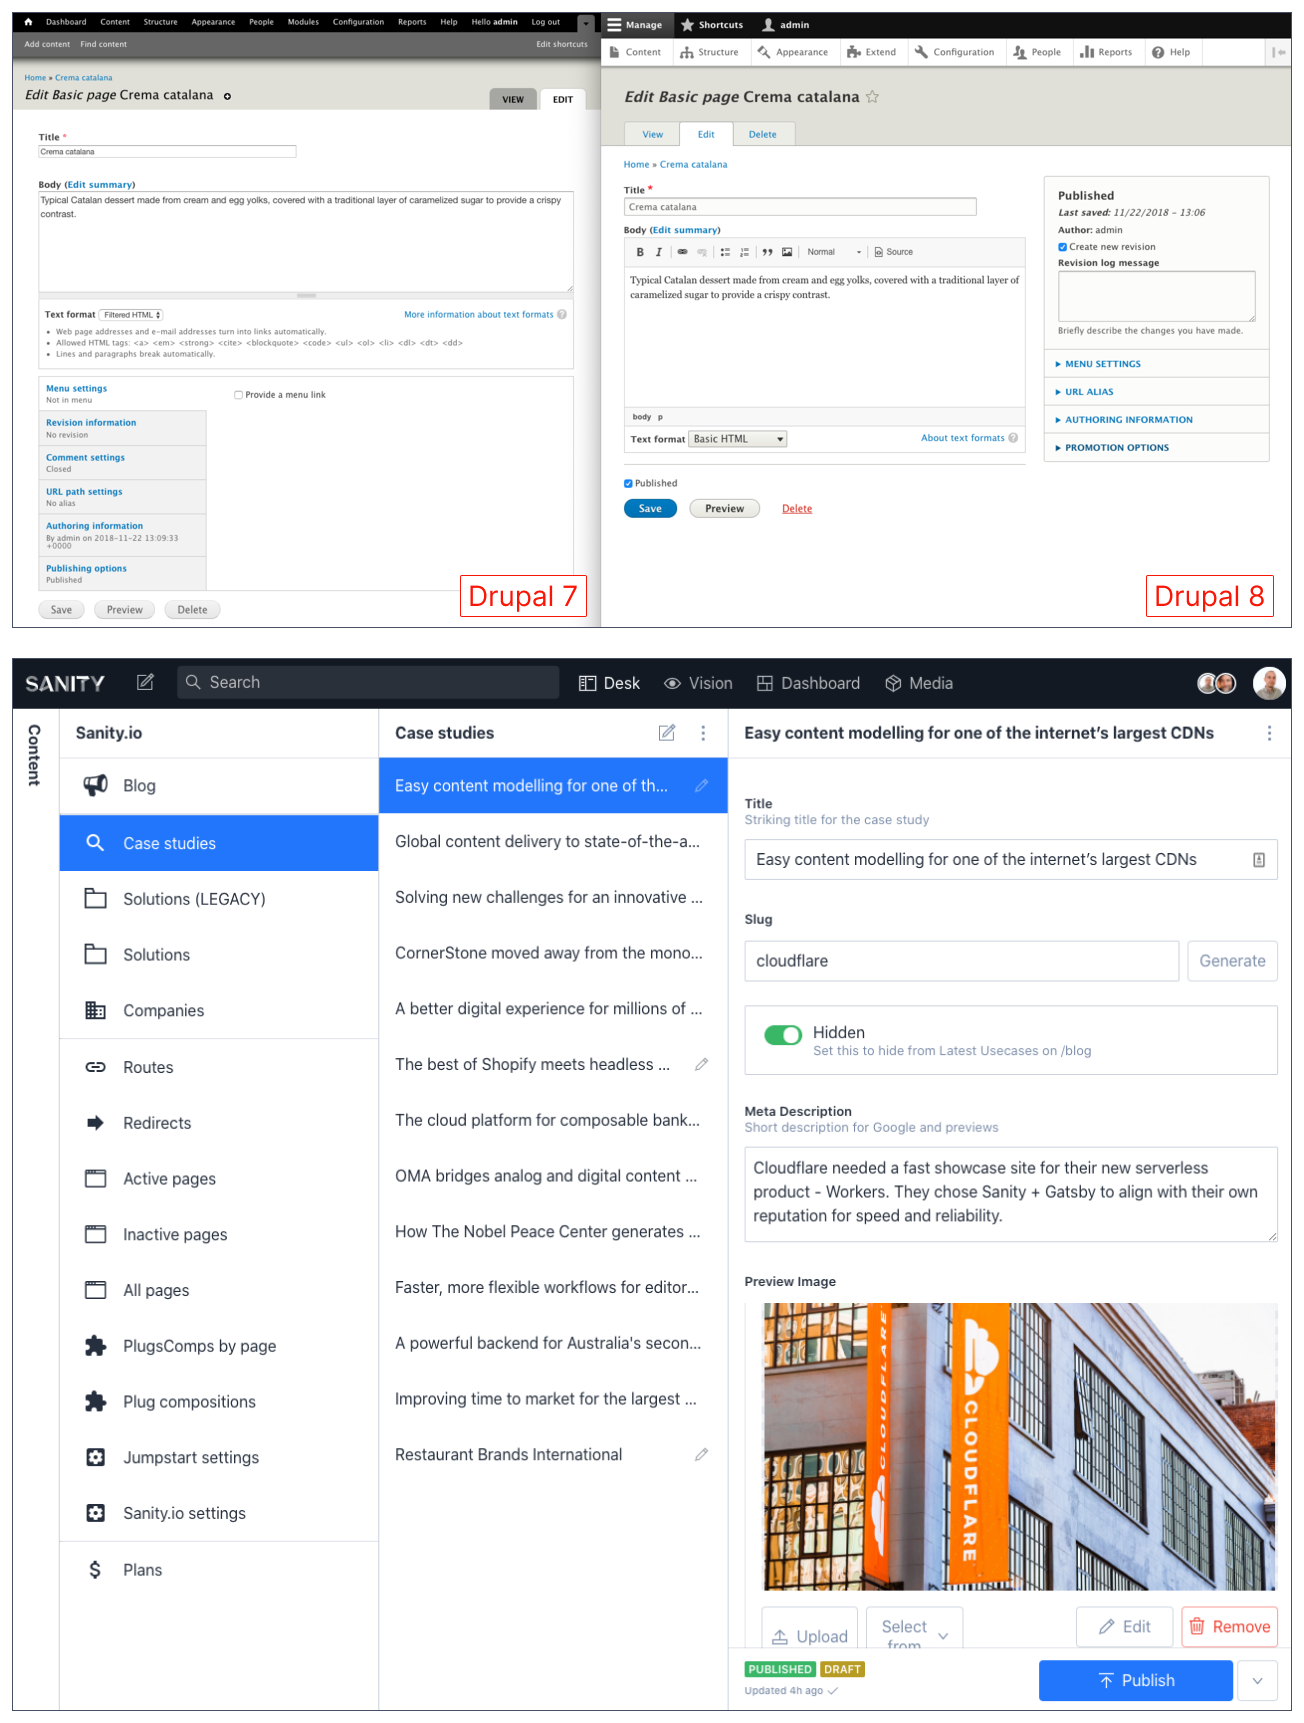Click Edit summary link in Drupal 7
1304x1723 pixels.
pos(99,185)
